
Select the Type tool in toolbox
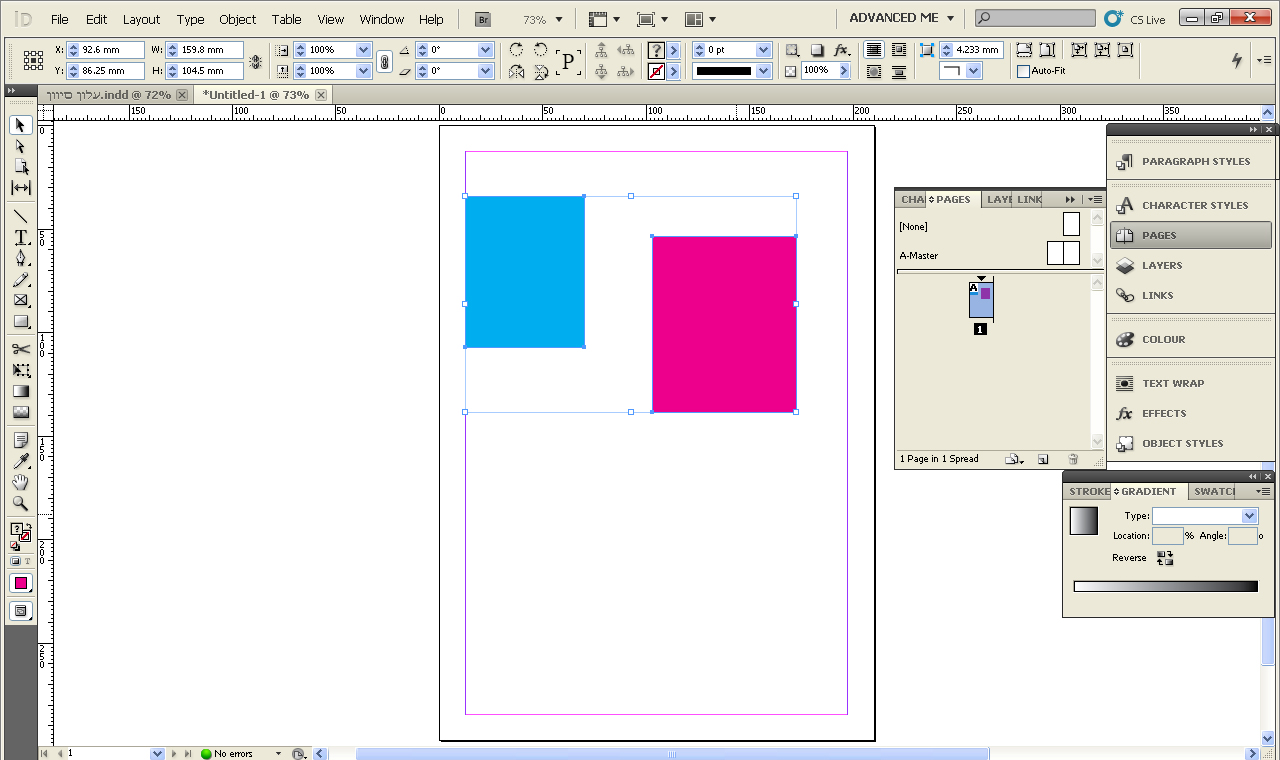20,237
